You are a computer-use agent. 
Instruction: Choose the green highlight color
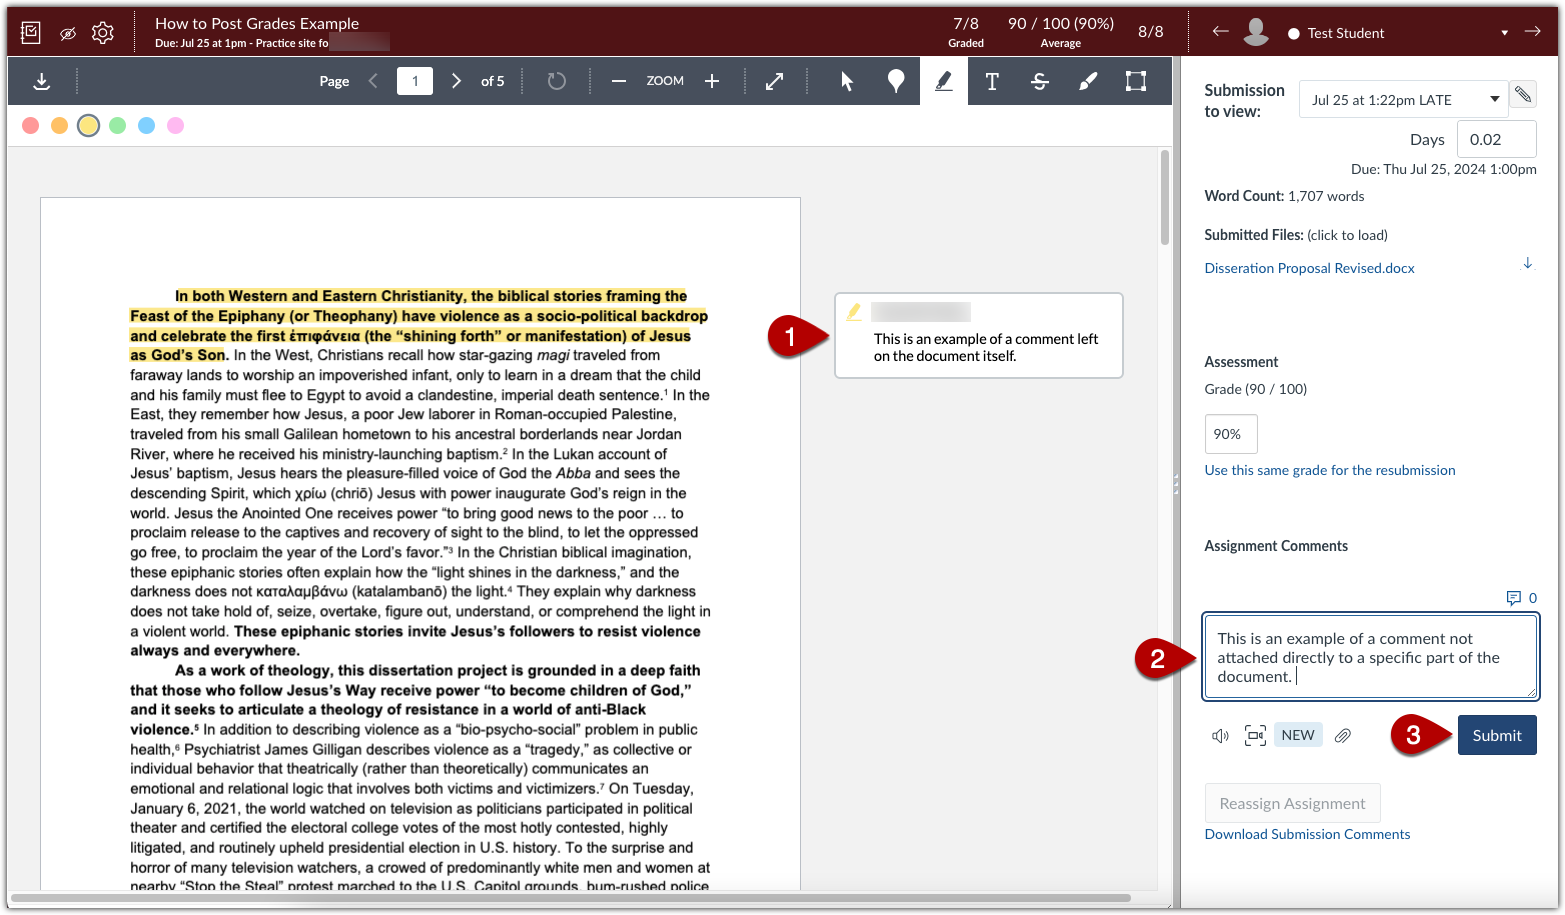118,125
